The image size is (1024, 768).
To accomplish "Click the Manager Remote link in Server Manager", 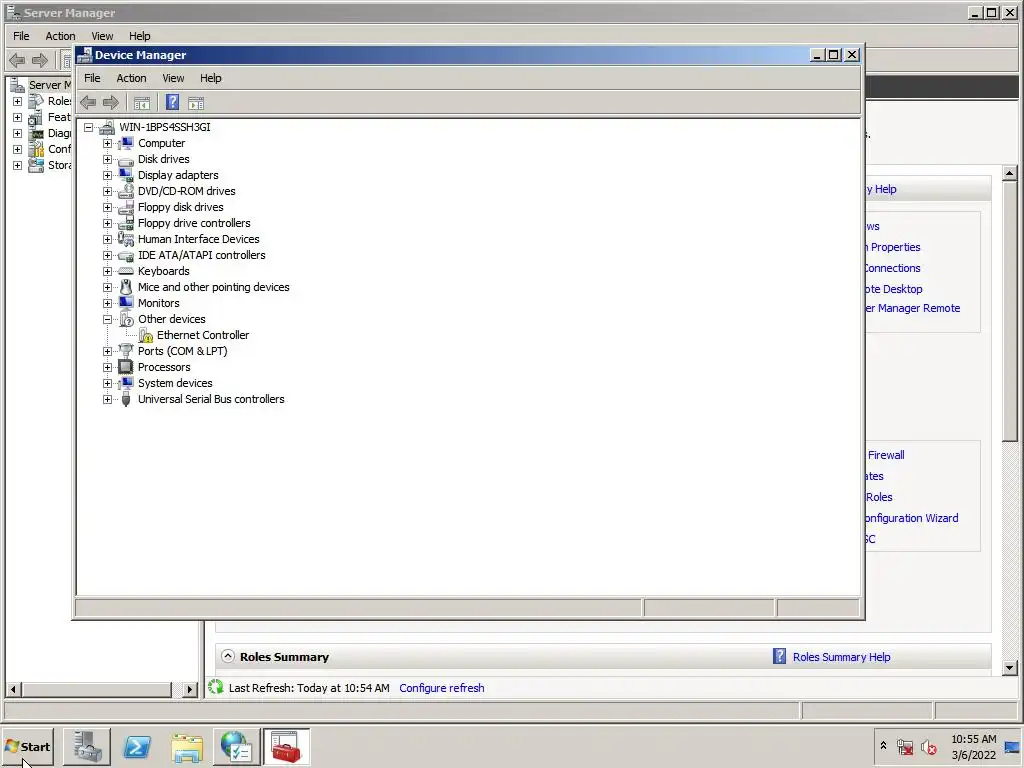I will point(913,308).
